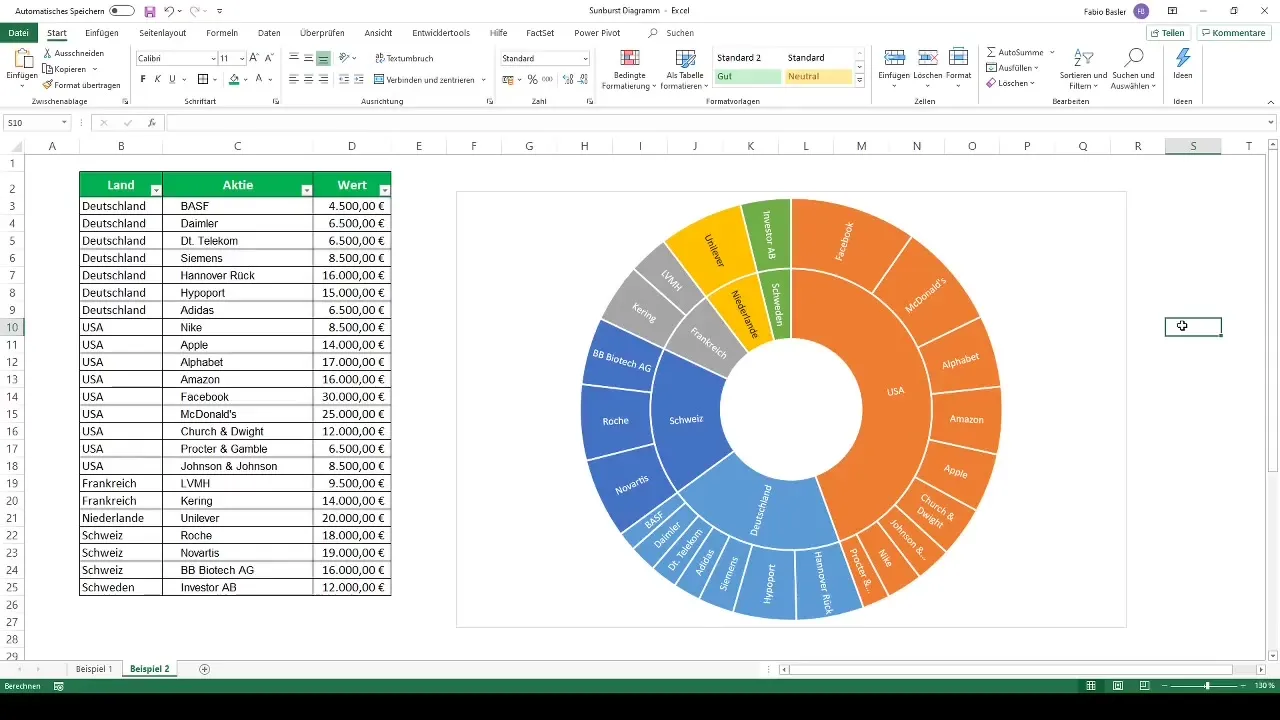Click the Ausfüllen button
The height and width of the screenshot is (720, 1280).
(1012, 68)
